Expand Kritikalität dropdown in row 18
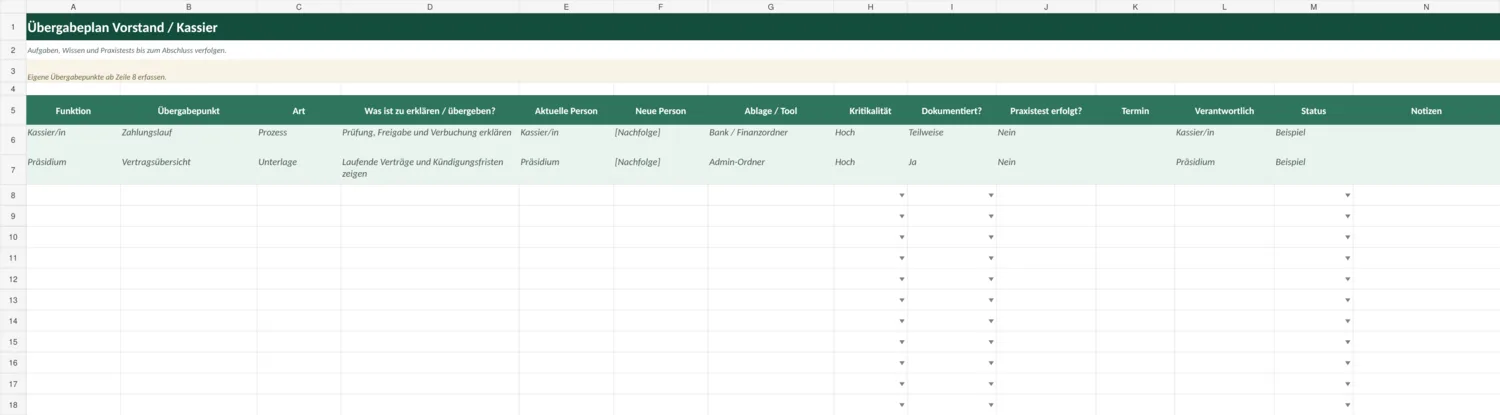This screenshot has width=1500, height=415. tap(901, 405)
